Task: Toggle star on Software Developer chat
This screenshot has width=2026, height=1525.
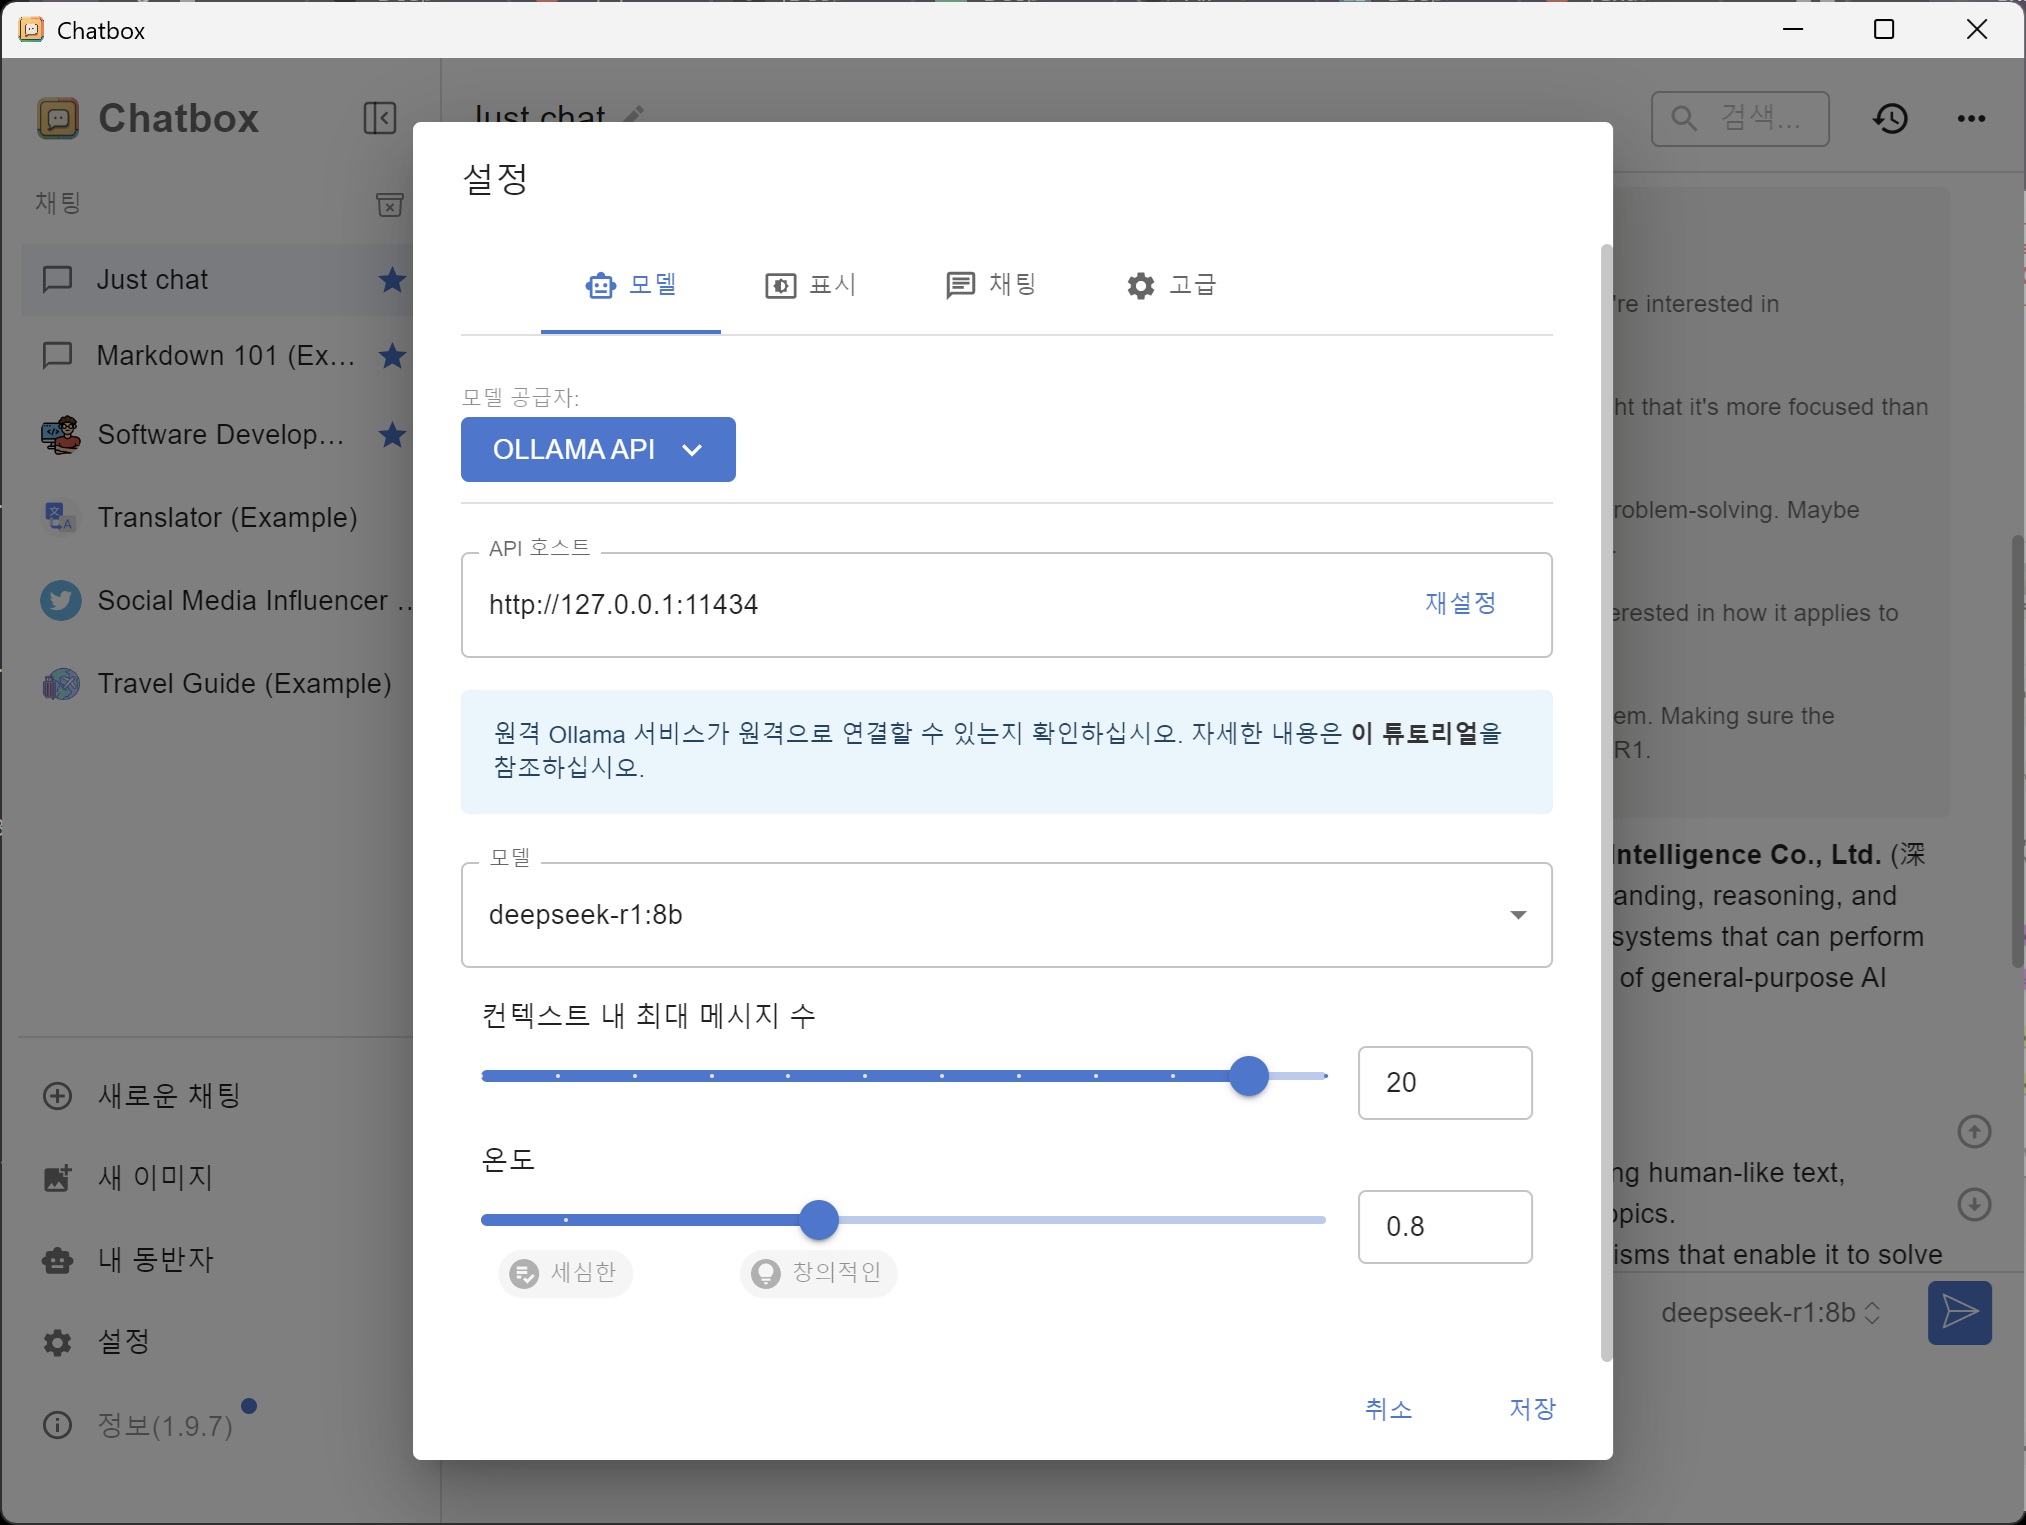Action: click(392, 435)
